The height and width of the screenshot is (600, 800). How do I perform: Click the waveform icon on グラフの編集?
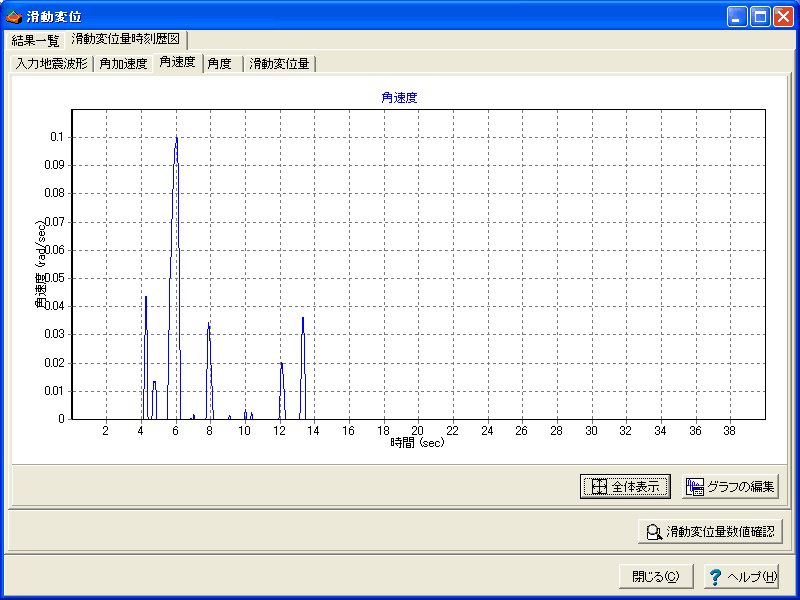695,487
